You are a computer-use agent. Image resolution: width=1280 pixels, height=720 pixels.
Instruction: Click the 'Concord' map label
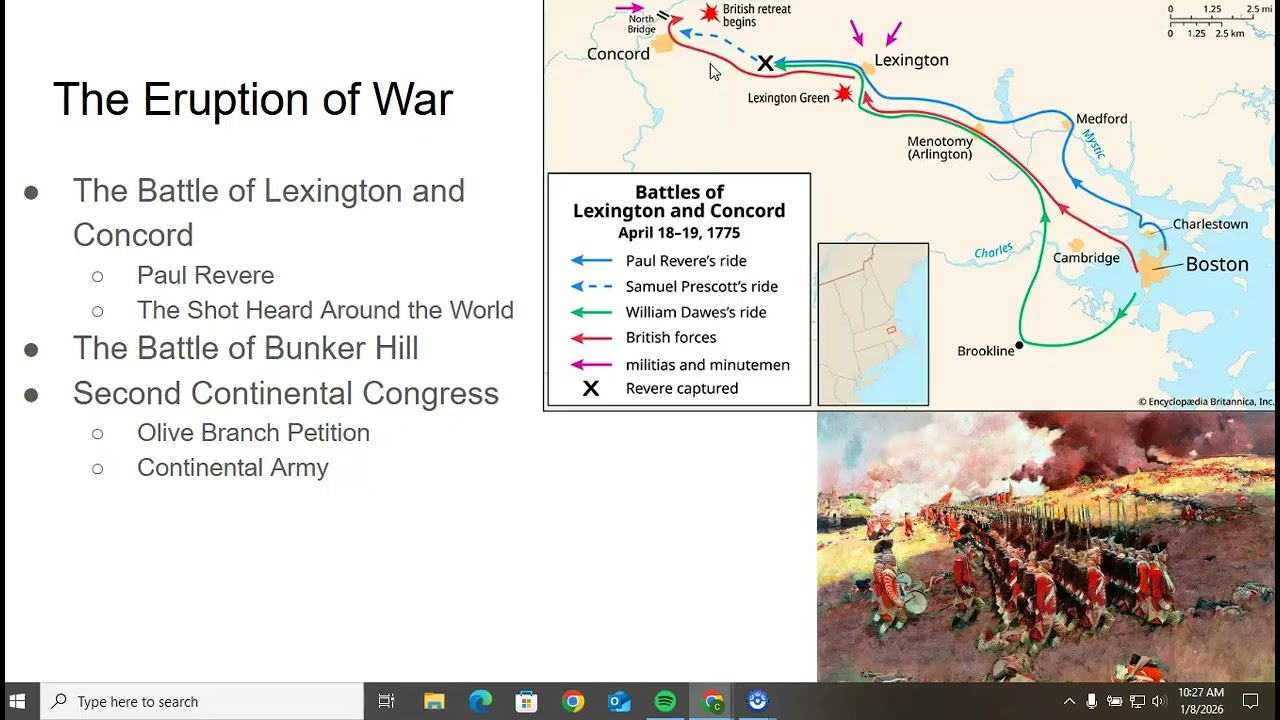point(618,54)
